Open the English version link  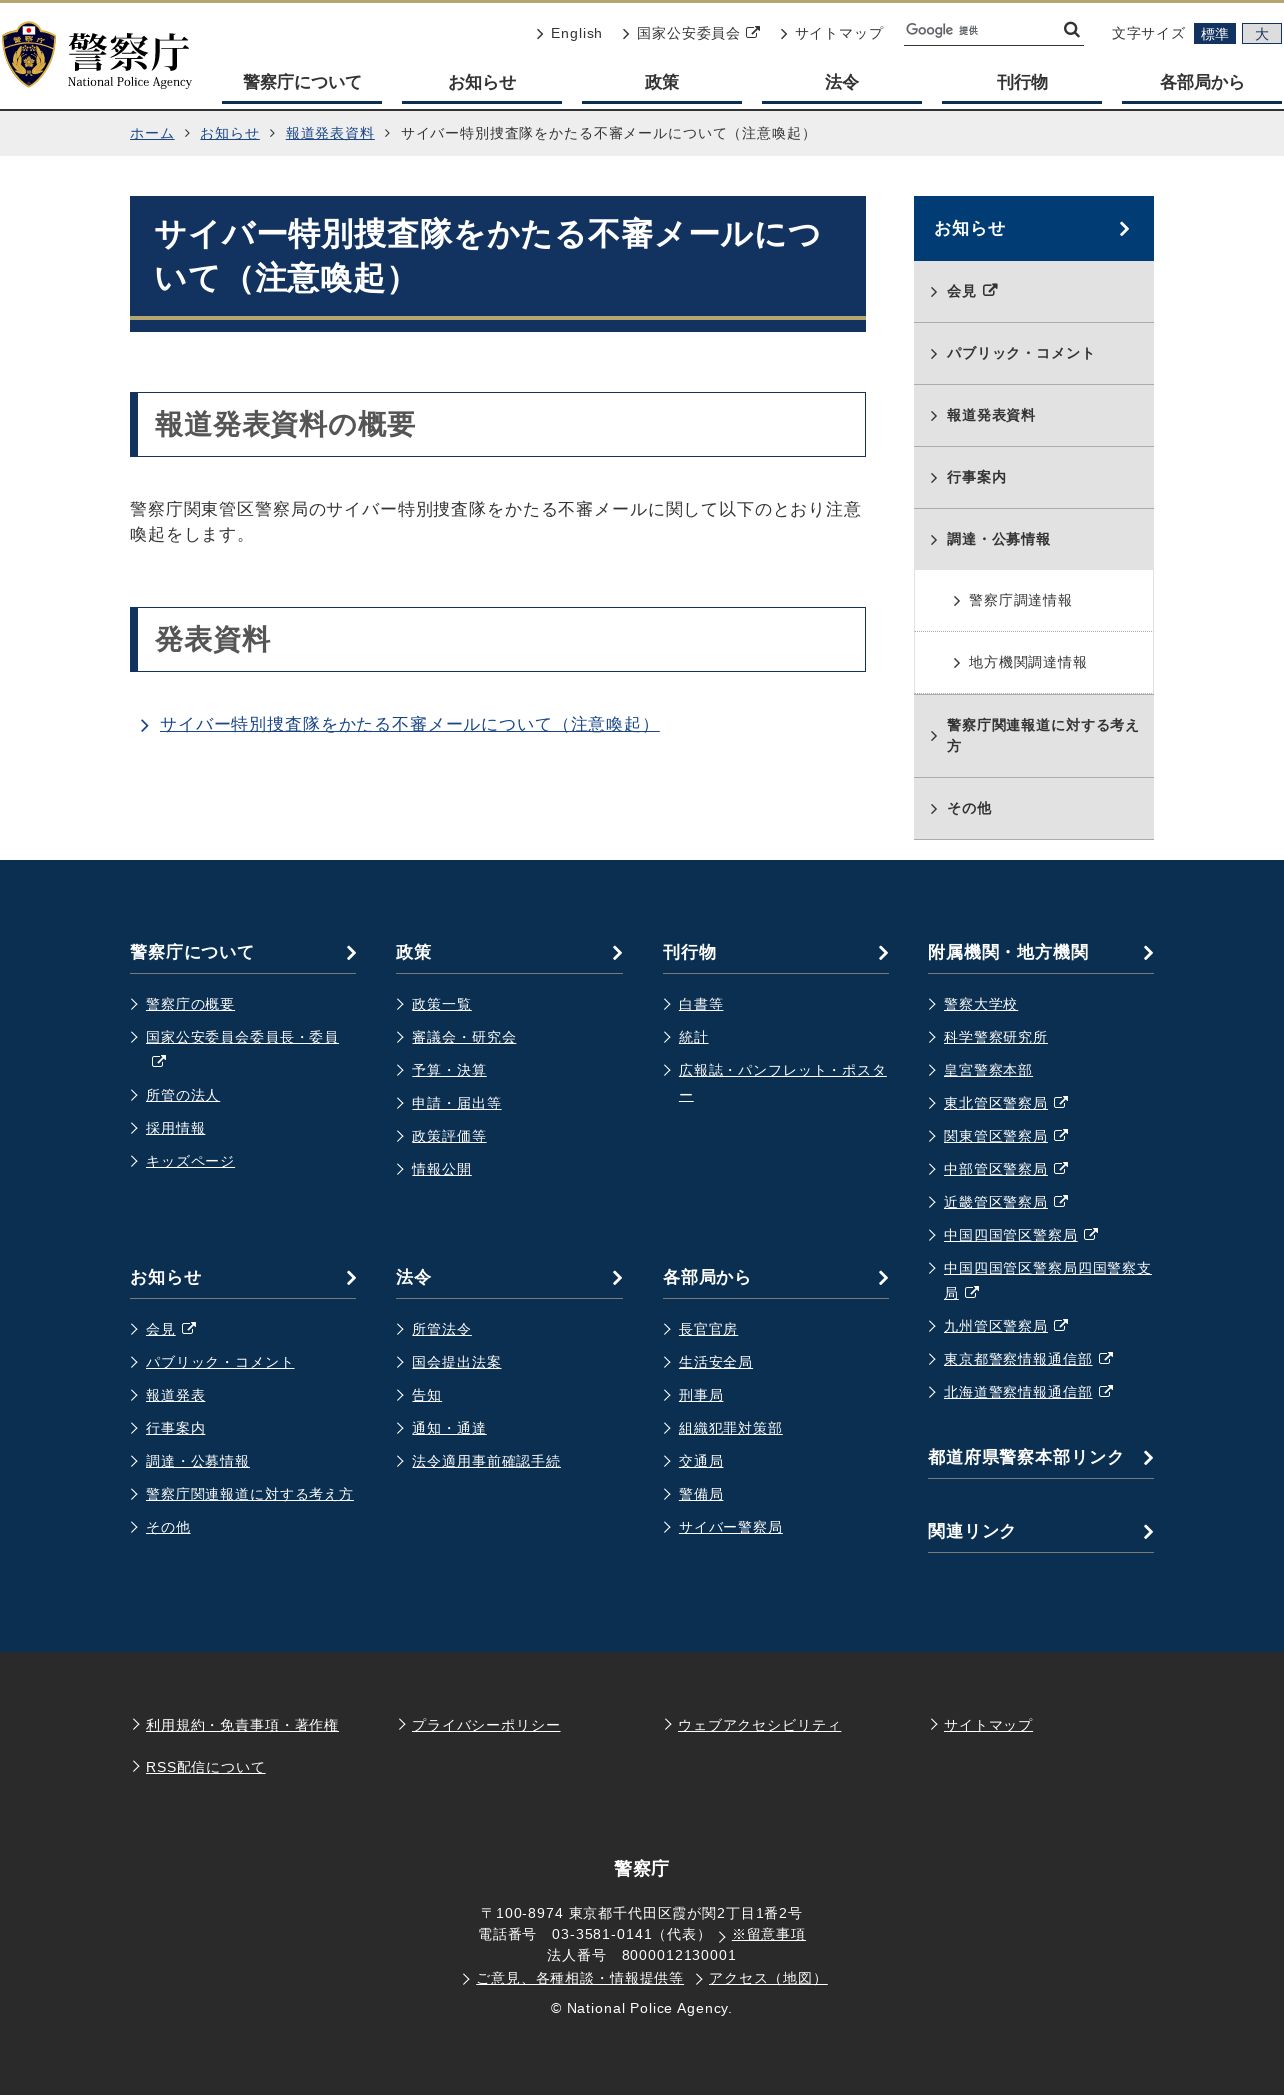tap(576, 33)
